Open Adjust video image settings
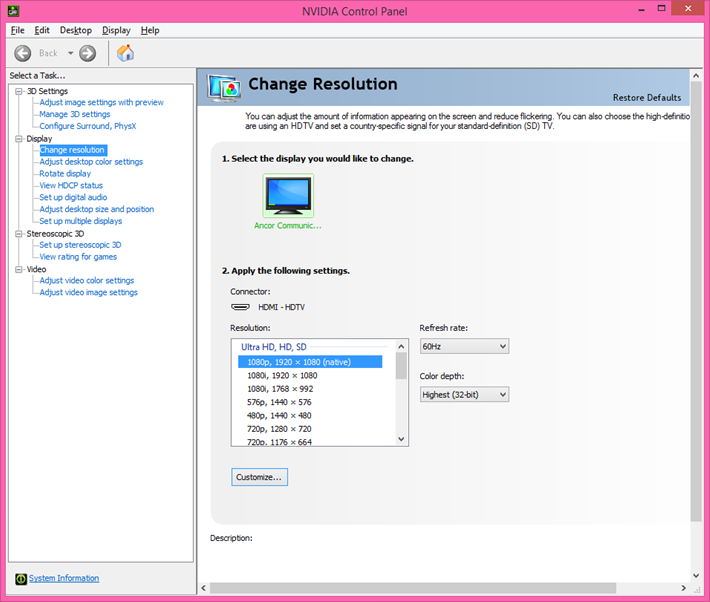Viewport: 710px width, 602px height. click(89, 292)
